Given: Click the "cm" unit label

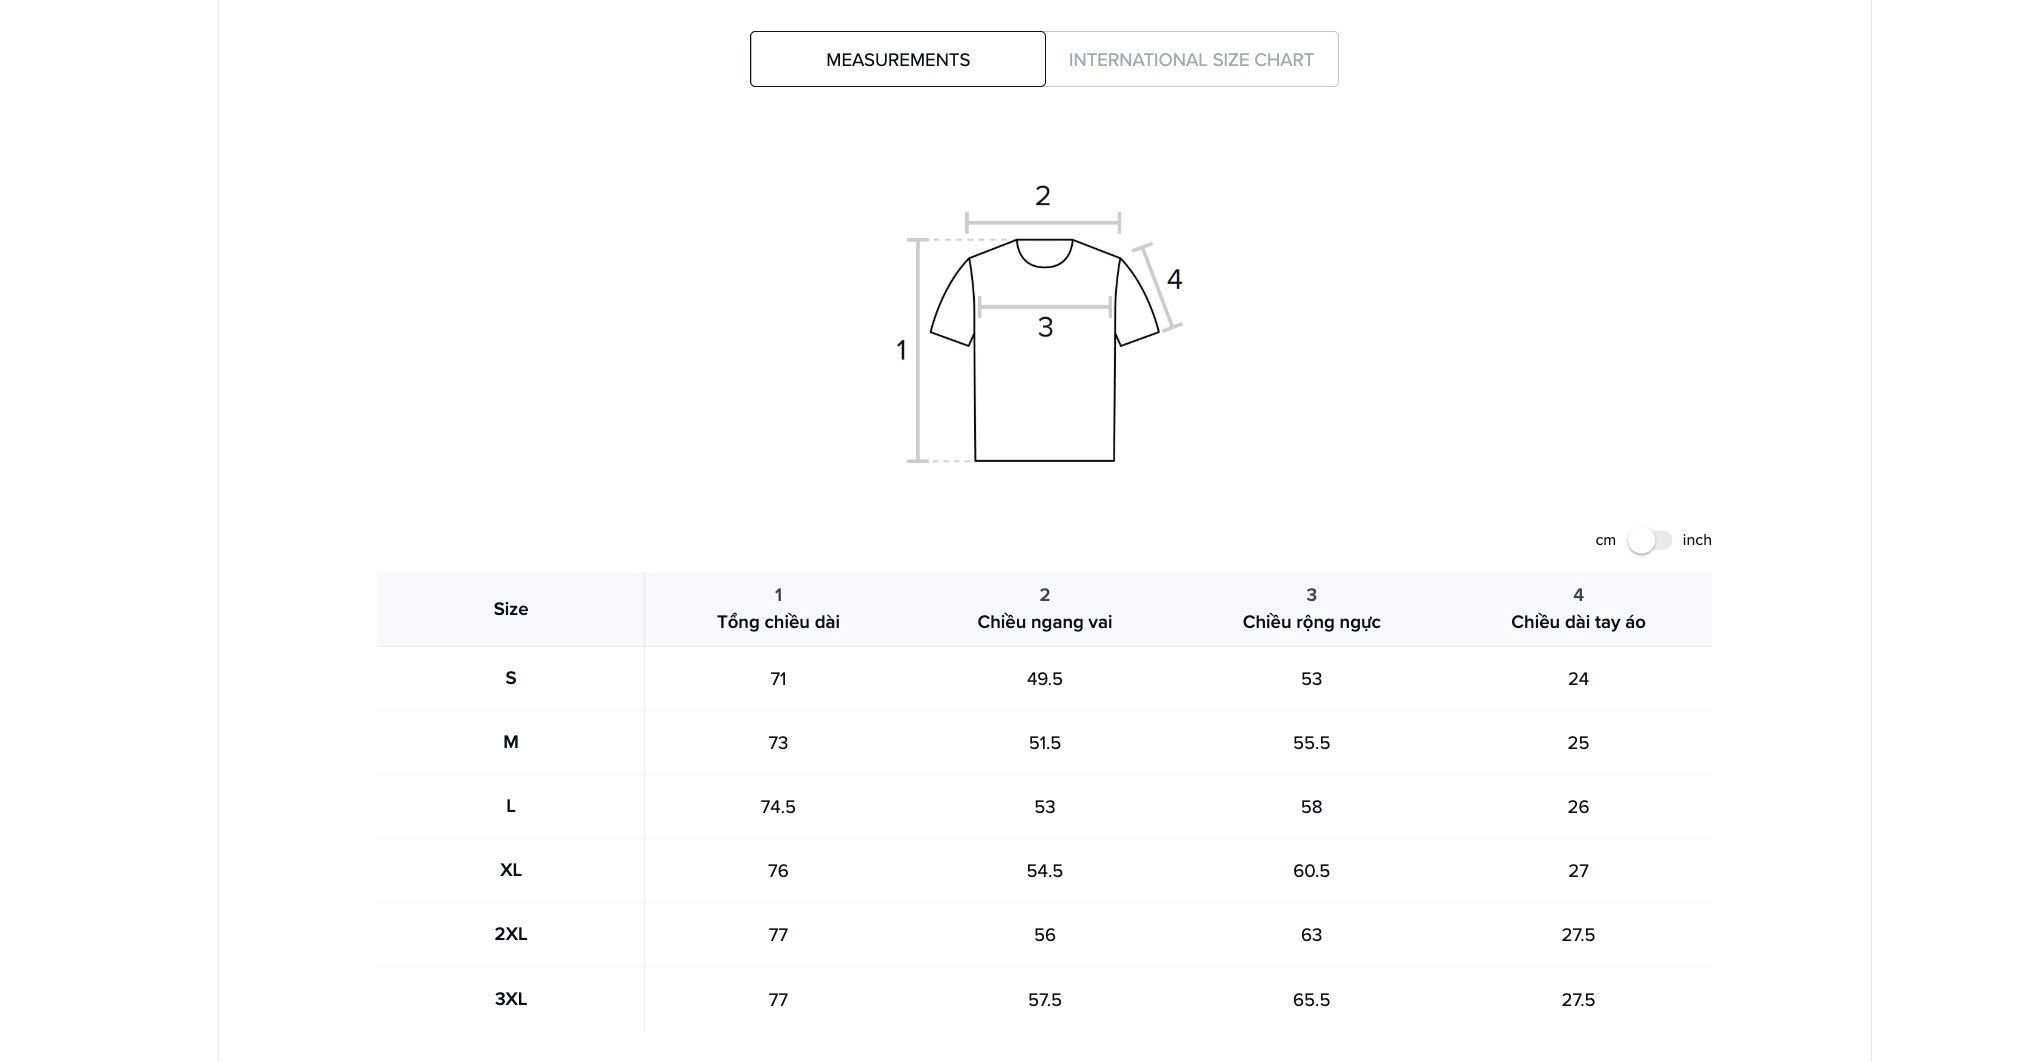Looking at the screenshot, I should 1605,541.
